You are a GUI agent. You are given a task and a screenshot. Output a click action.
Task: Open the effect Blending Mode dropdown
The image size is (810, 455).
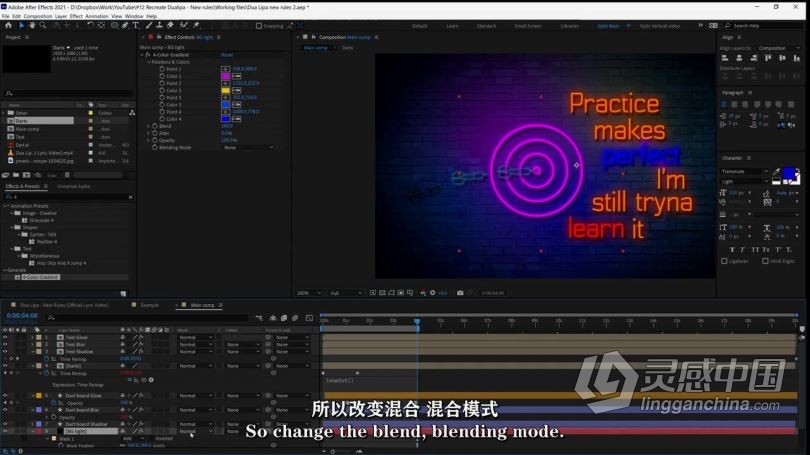(x=248, y=148)
